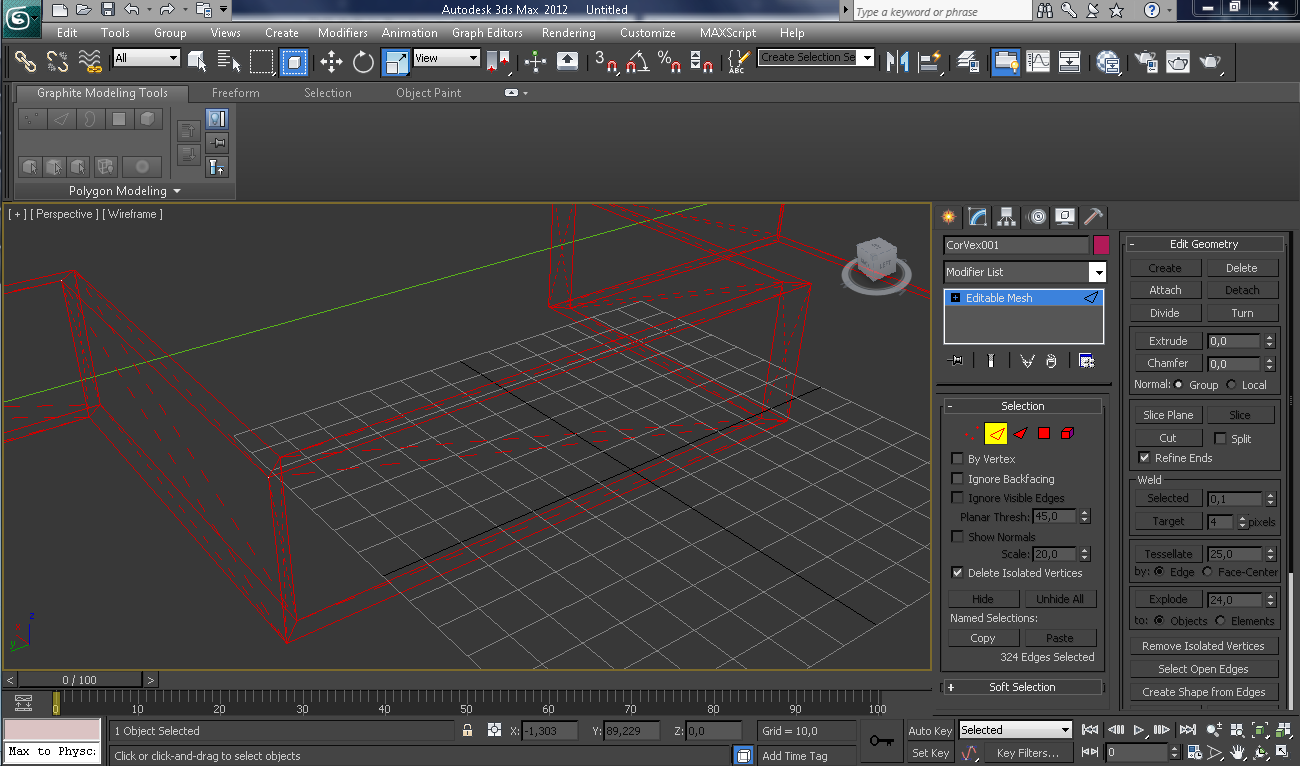Switch to the Freeform ribbon tab
Image resolution: width=1302 pixels, height=767 pixels.
(x=235, y=93)
